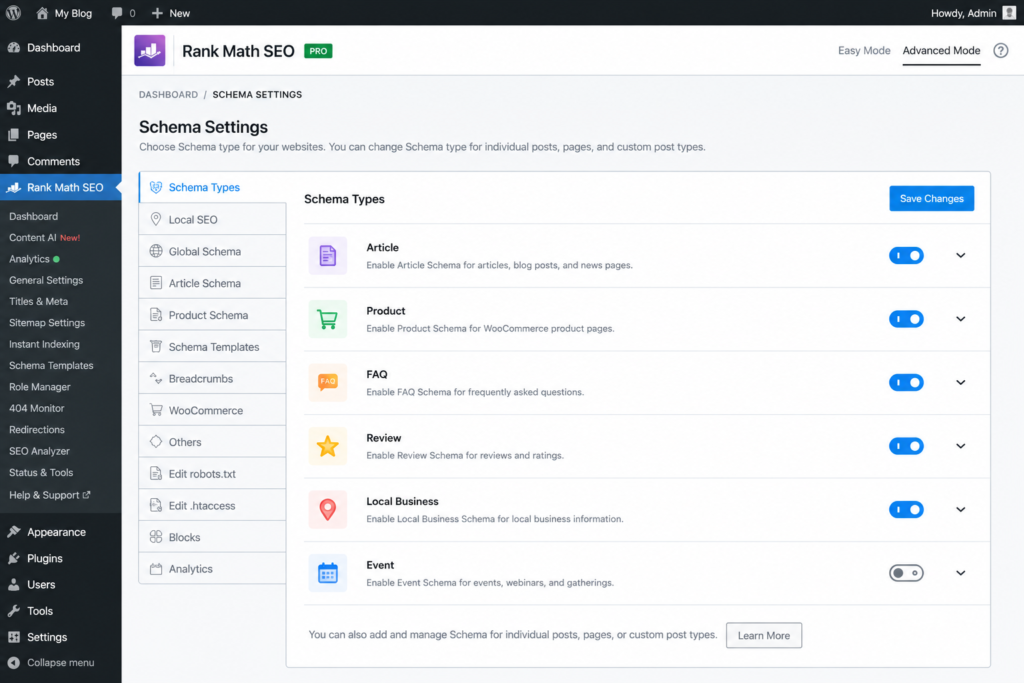Click the Tools wrench icon in sidebar
Image resolution: width=1024 pixels, height=683 pixels.
point(14,611)
